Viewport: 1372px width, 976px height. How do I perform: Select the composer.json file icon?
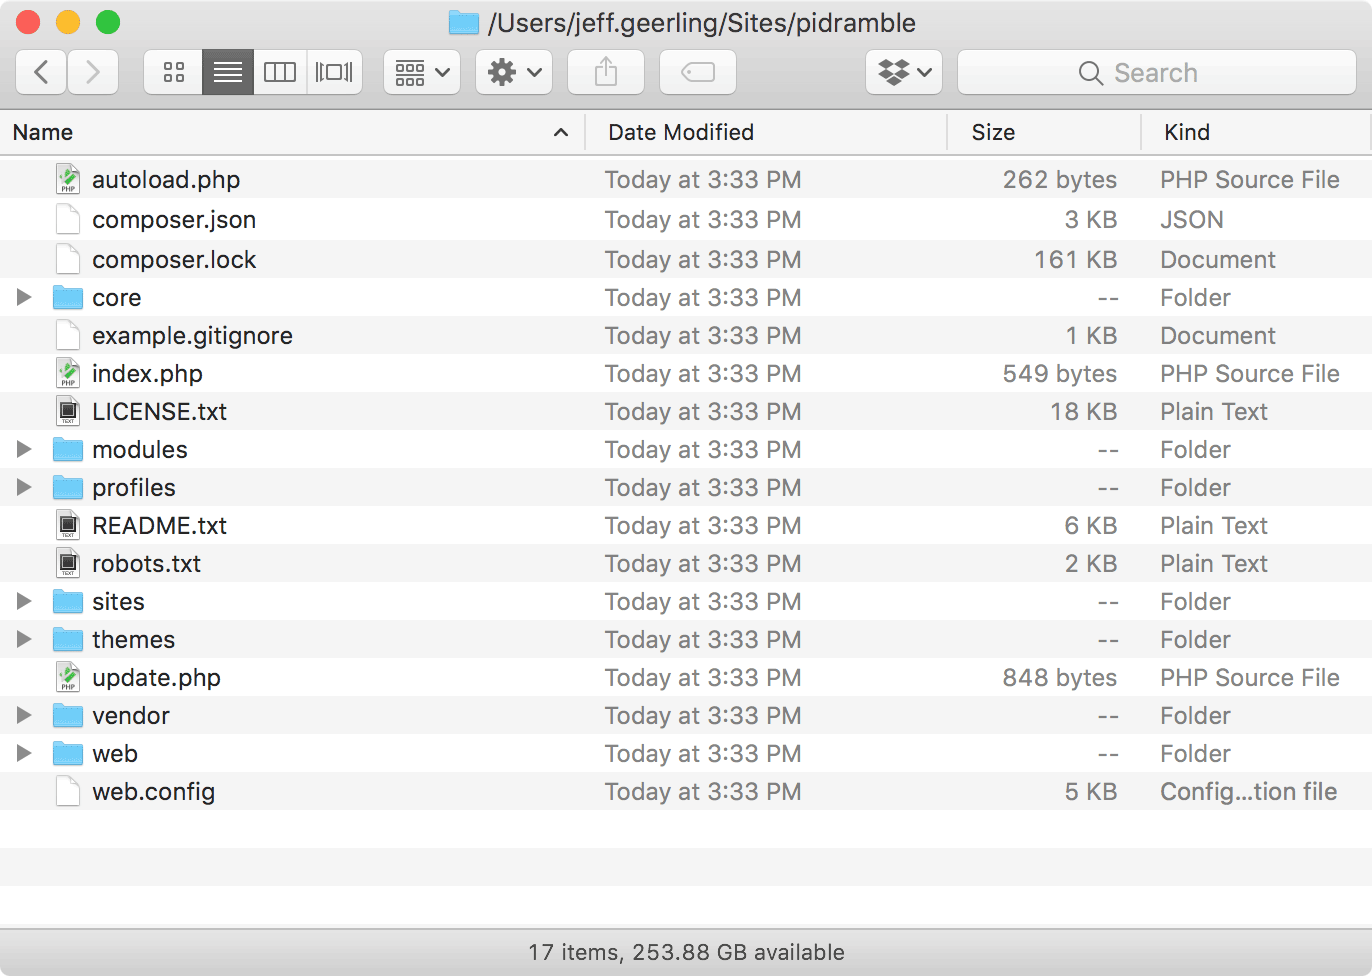pyautogui.click(x=68, y=219)
